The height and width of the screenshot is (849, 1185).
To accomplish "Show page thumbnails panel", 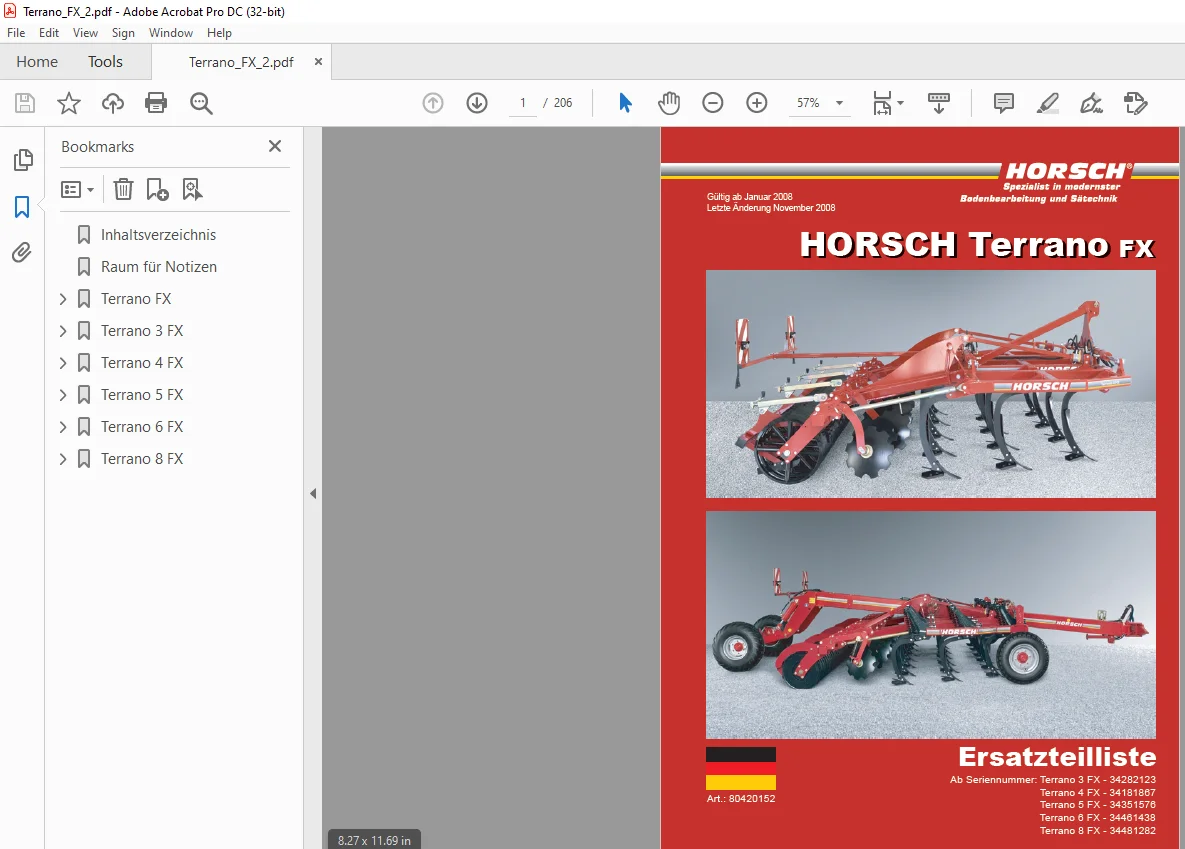I will (23, 160).
